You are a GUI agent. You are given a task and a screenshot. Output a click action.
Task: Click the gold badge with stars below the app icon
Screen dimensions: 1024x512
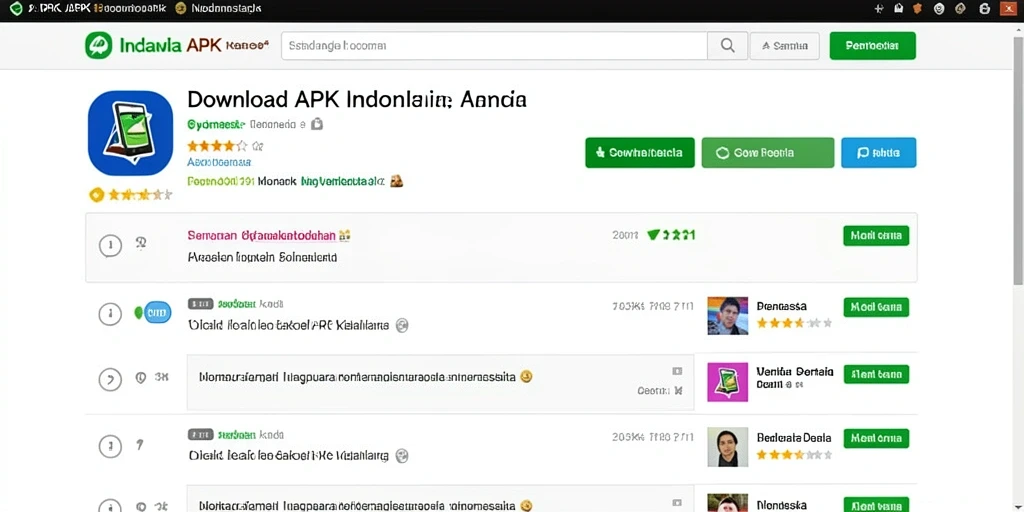pos(131,195)
